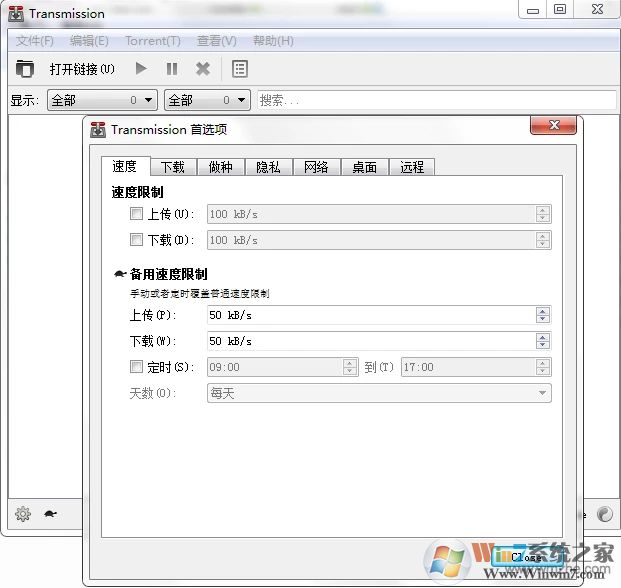Screen dimensions: 621x588
Task: Open the first 全部 filter dropdown
Action: pos(102,100)
